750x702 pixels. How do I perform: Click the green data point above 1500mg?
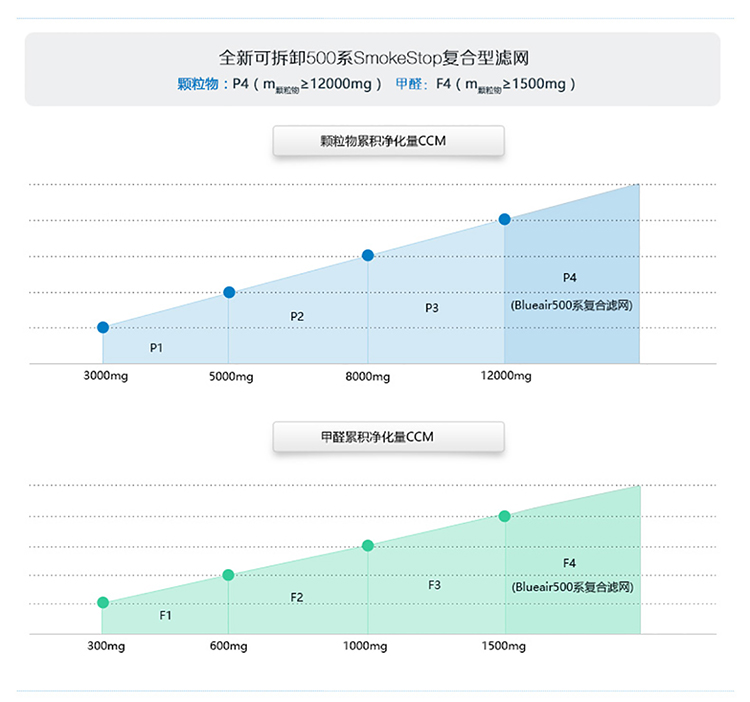click(505, 516)
